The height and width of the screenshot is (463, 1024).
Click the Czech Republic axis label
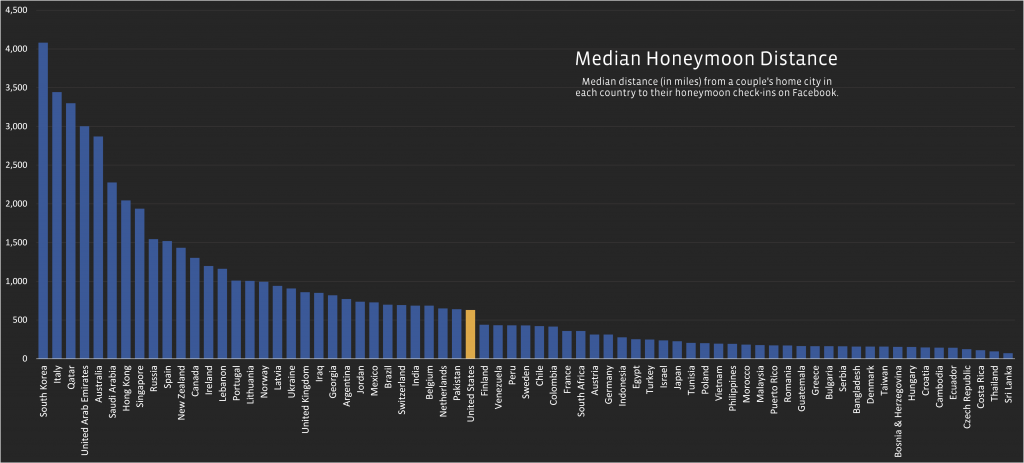click(967, 392)
